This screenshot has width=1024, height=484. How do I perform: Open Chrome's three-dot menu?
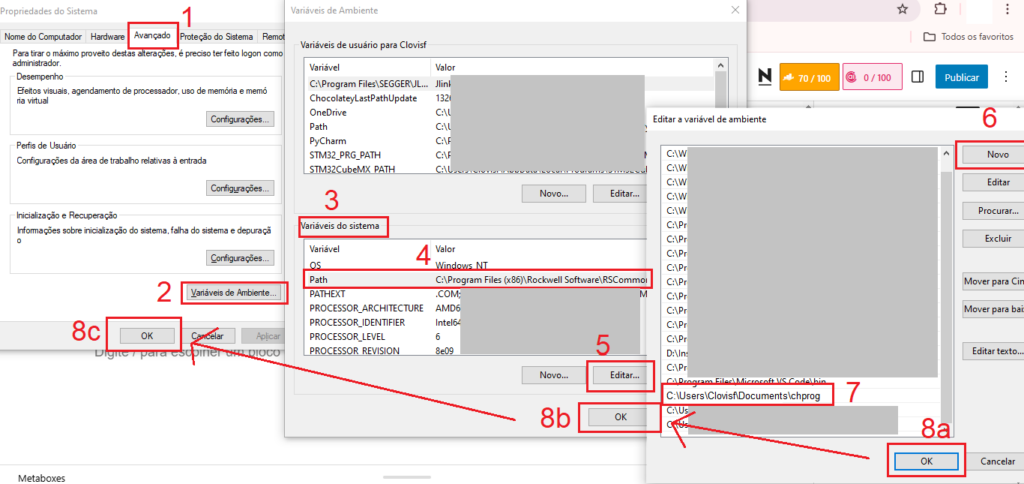click(1008, 9)
